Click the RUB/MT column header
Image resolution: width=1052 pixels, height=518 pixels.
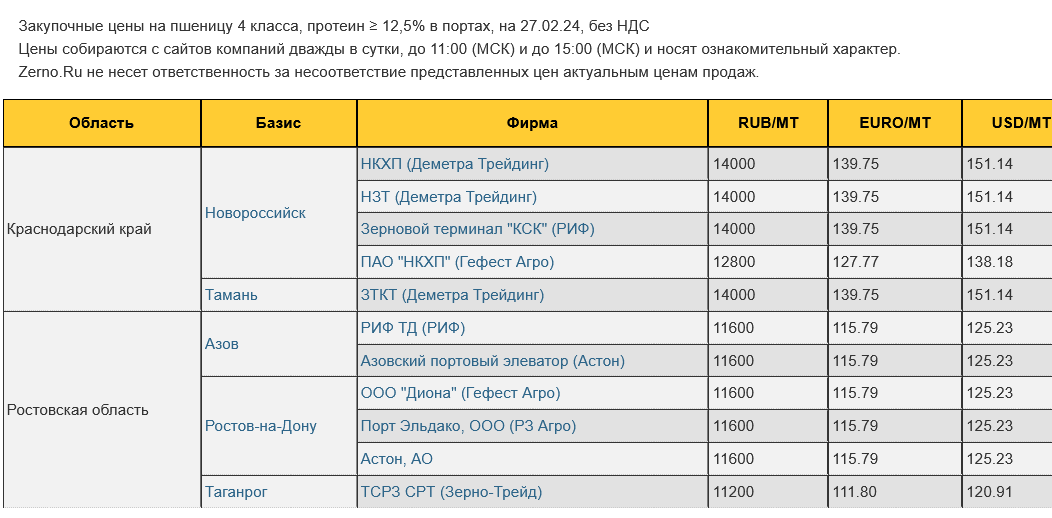pyautogui.click(x=768, y=123)
